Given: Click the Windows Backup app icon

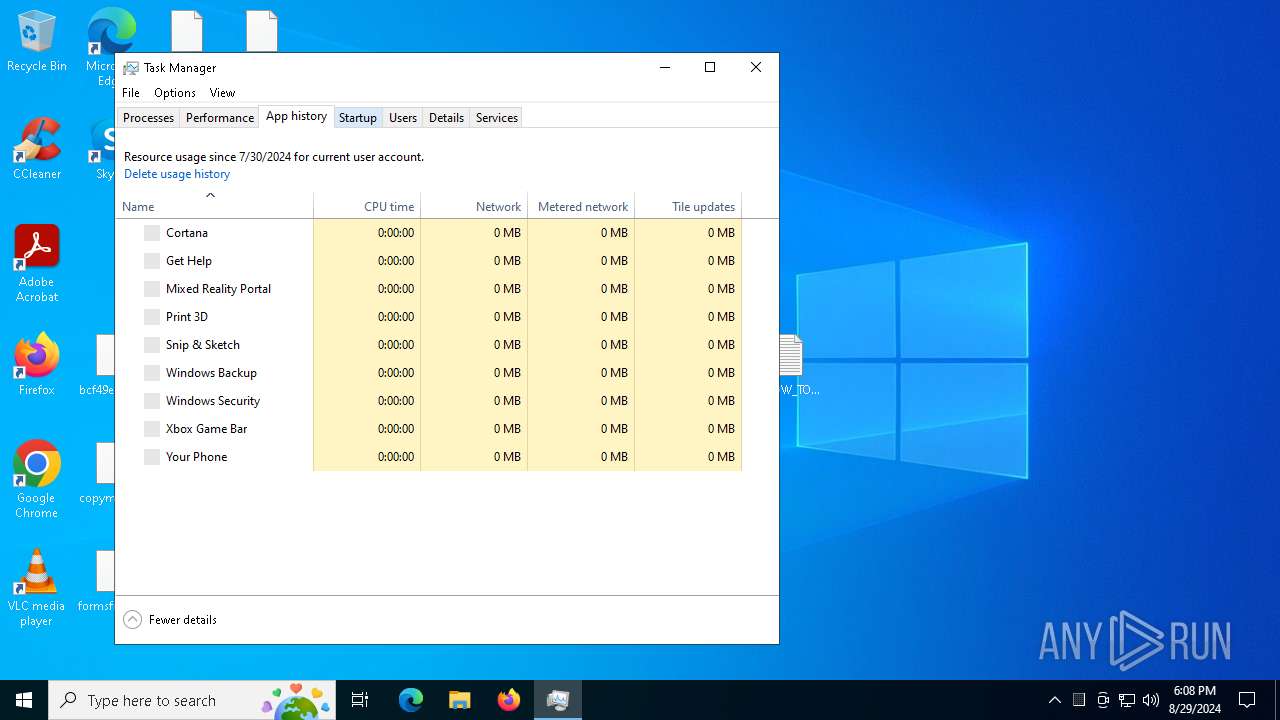Looking at the screenshot, I should (x=152, y=373).
